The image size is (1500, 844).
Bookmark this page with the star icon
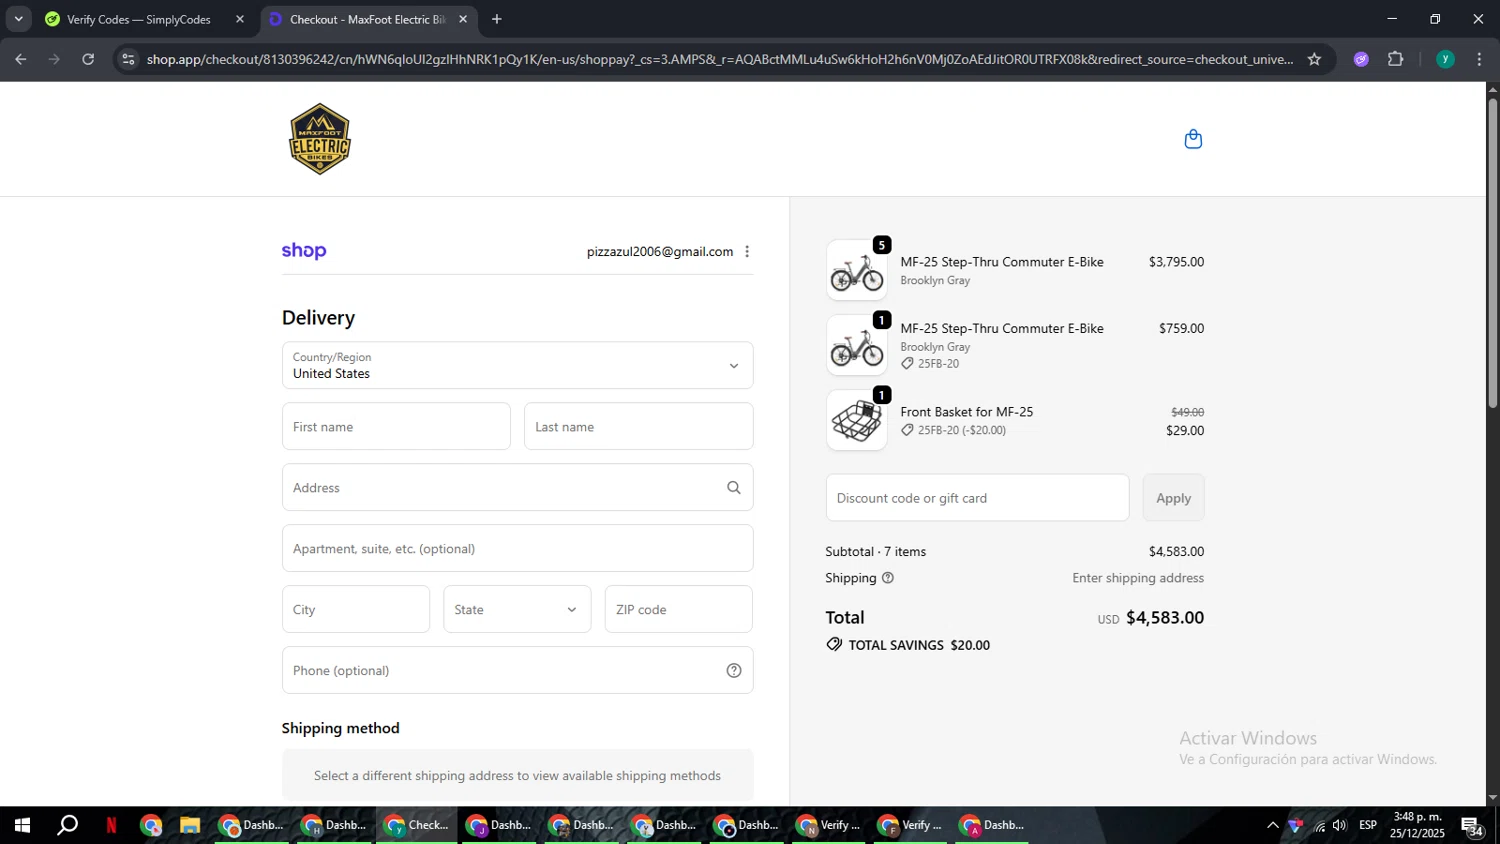pos(1314,59)
